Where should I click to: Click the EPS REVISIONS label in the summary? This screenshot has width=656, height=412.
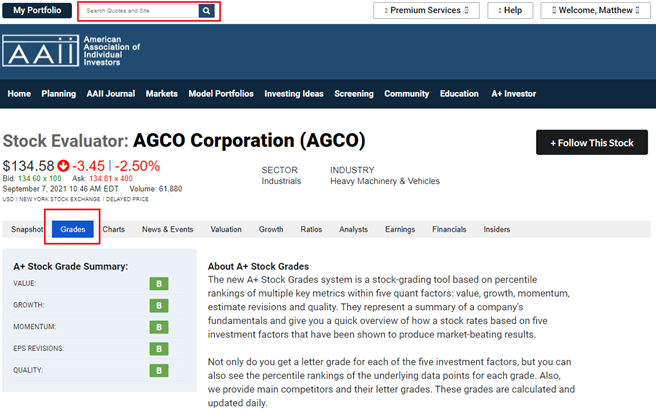[38, 348]
